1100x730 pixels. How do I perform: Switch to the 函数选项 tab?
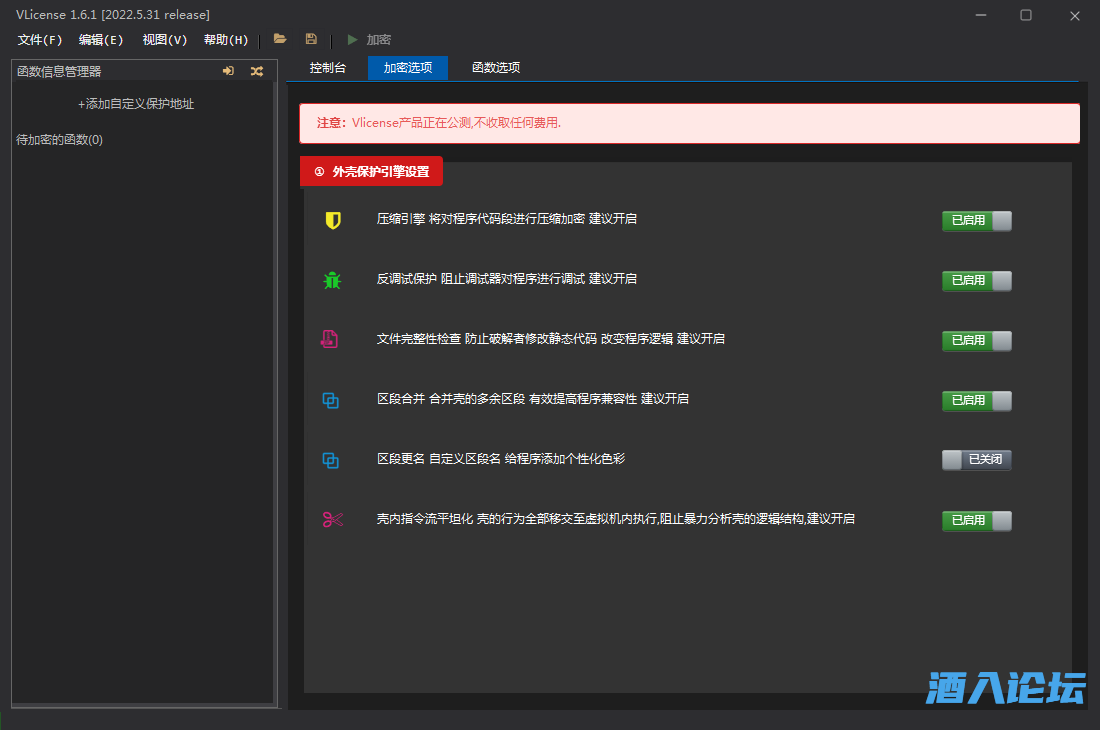pyautogui.click(x=496, y=68)
